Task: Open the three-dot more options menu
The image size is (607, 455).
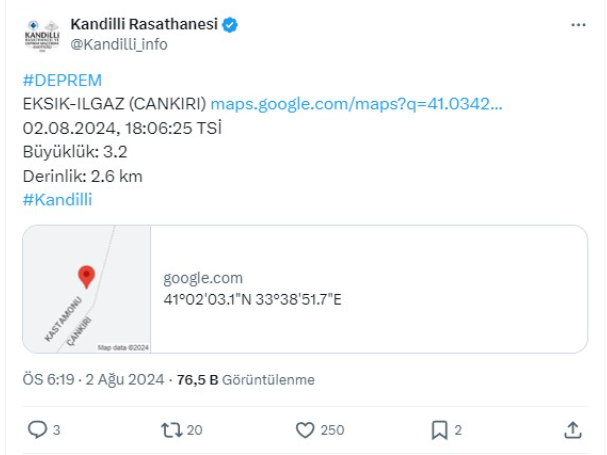Action: click(x=578, y=24)
